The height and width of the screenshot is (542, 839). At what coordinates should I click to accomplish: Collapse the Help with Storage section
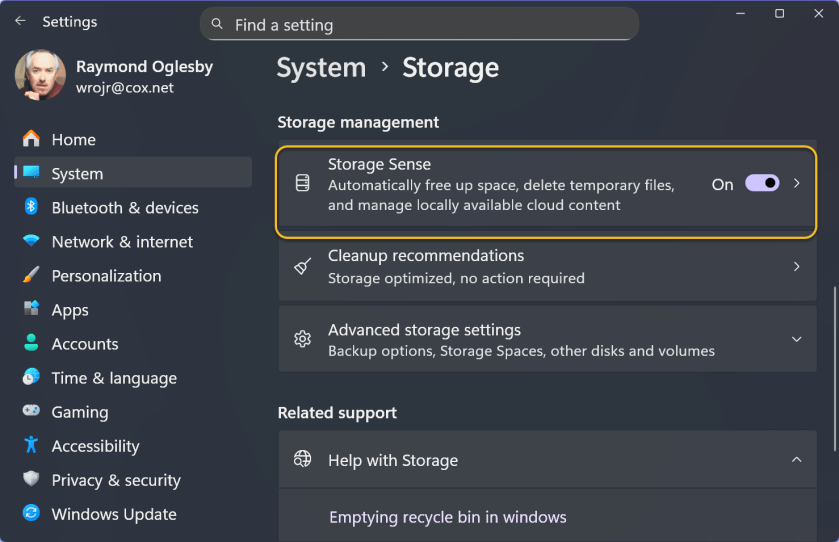click(x=796, y=460)
